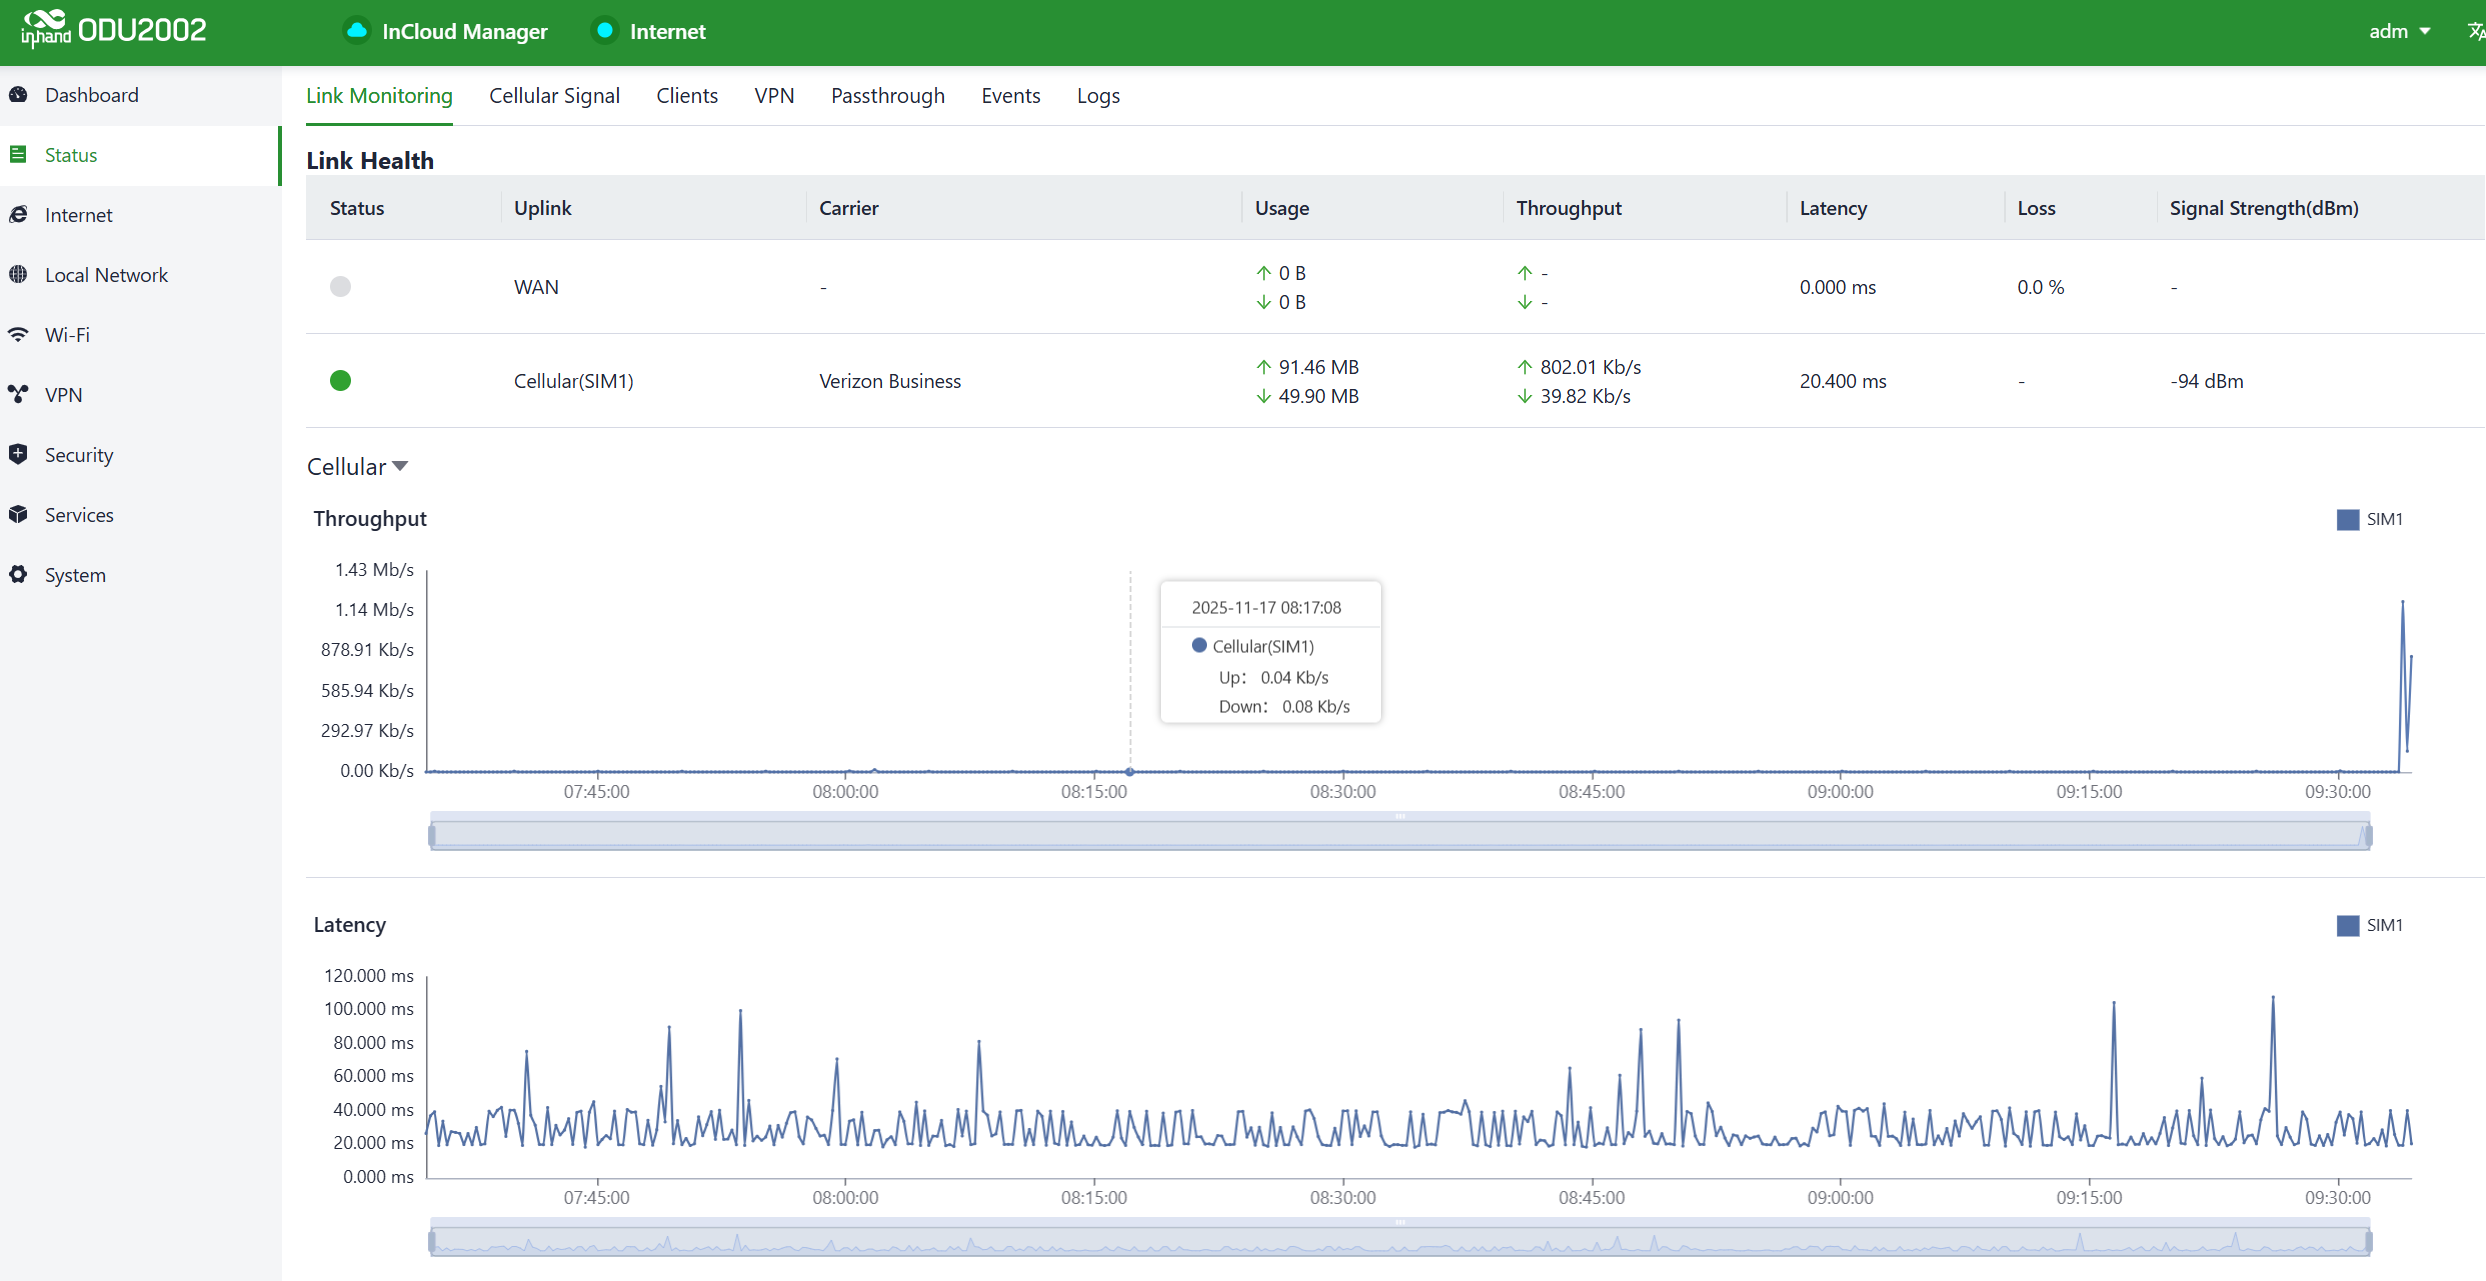
Task: Click the System gear icon in sidebar
Action: (19, 575)
